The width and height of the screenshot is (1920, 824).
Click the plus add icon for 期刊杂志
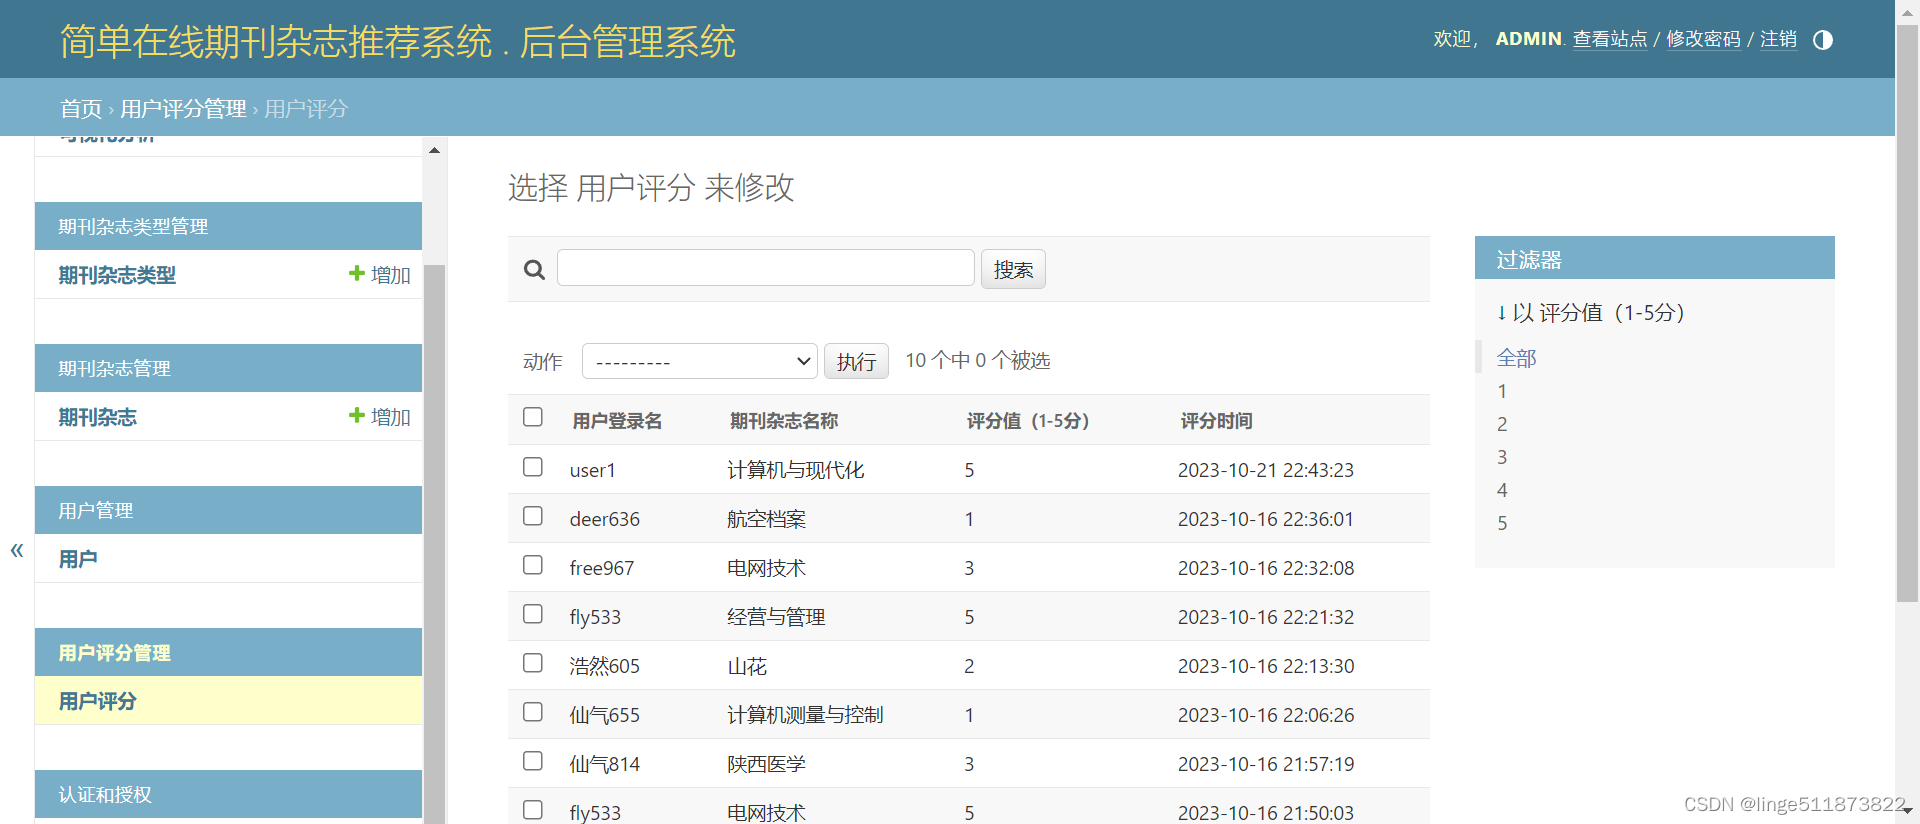[356, 416]
